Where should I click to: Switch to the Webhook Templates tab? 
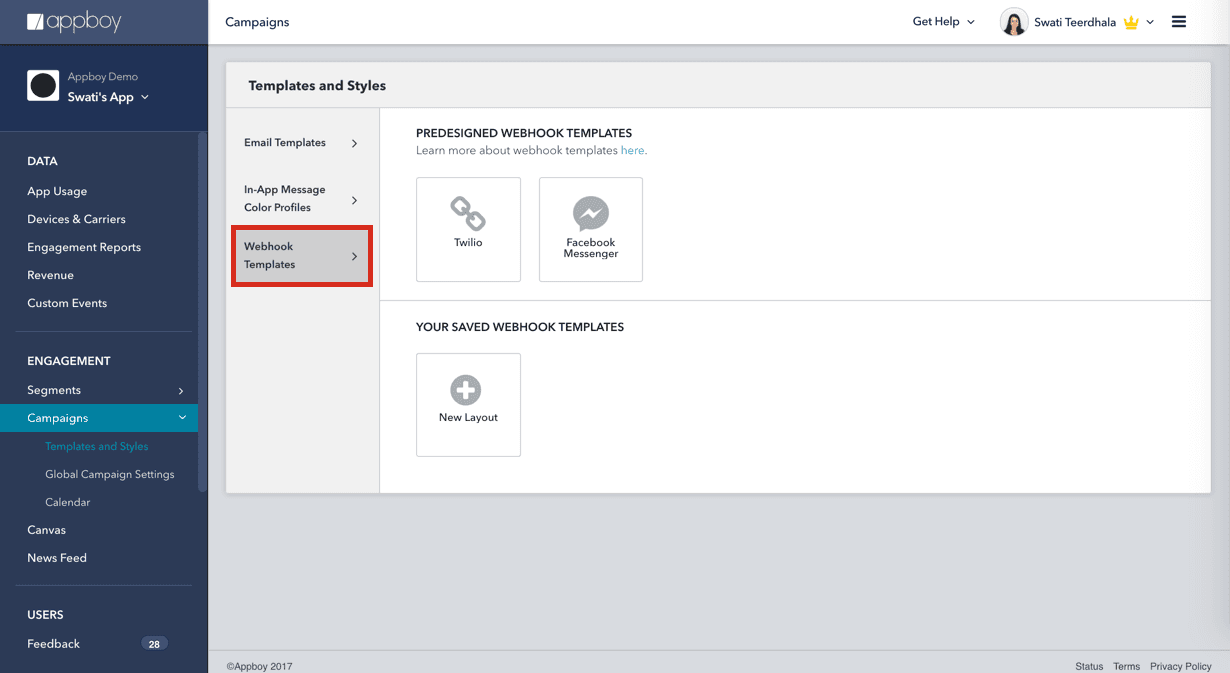301,256
